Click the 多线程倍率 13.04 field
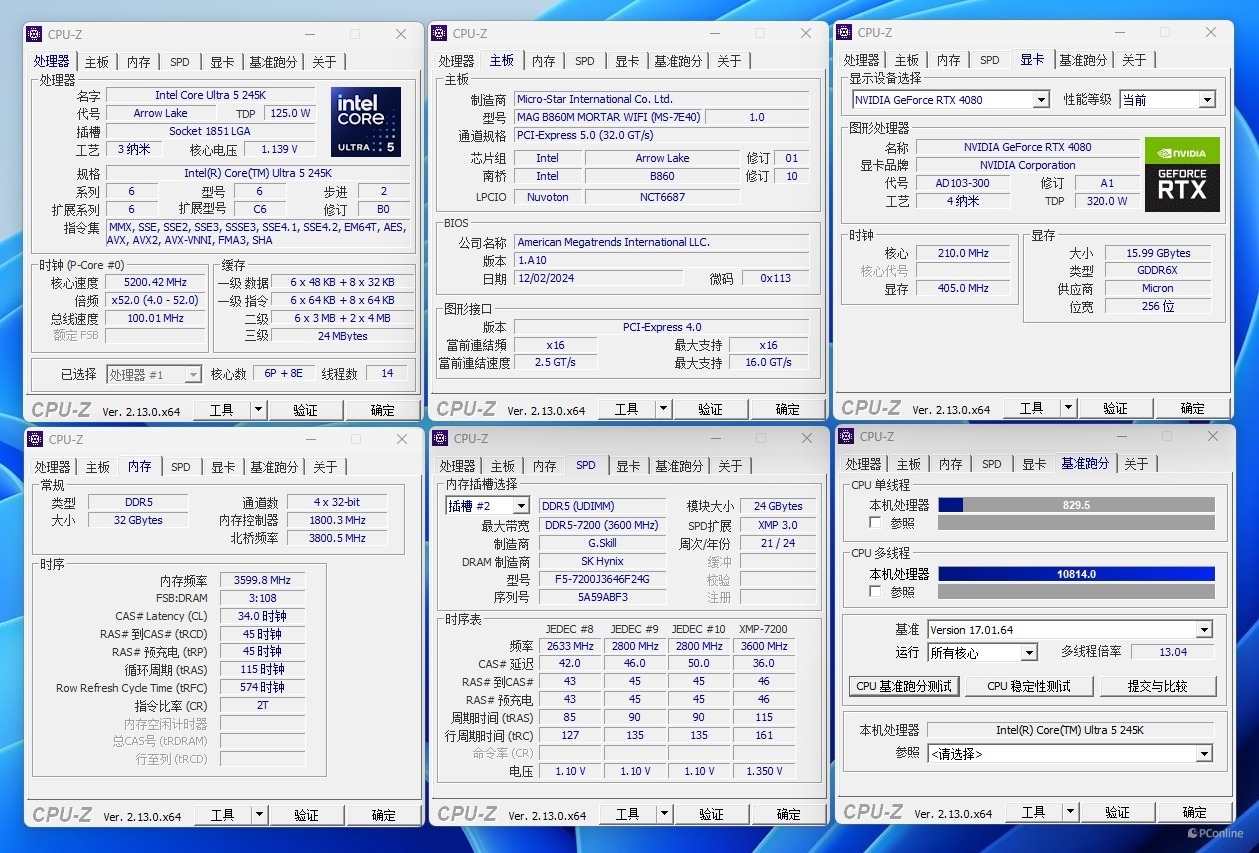This screenshot has height=853, width=1259. point(1173,652)
